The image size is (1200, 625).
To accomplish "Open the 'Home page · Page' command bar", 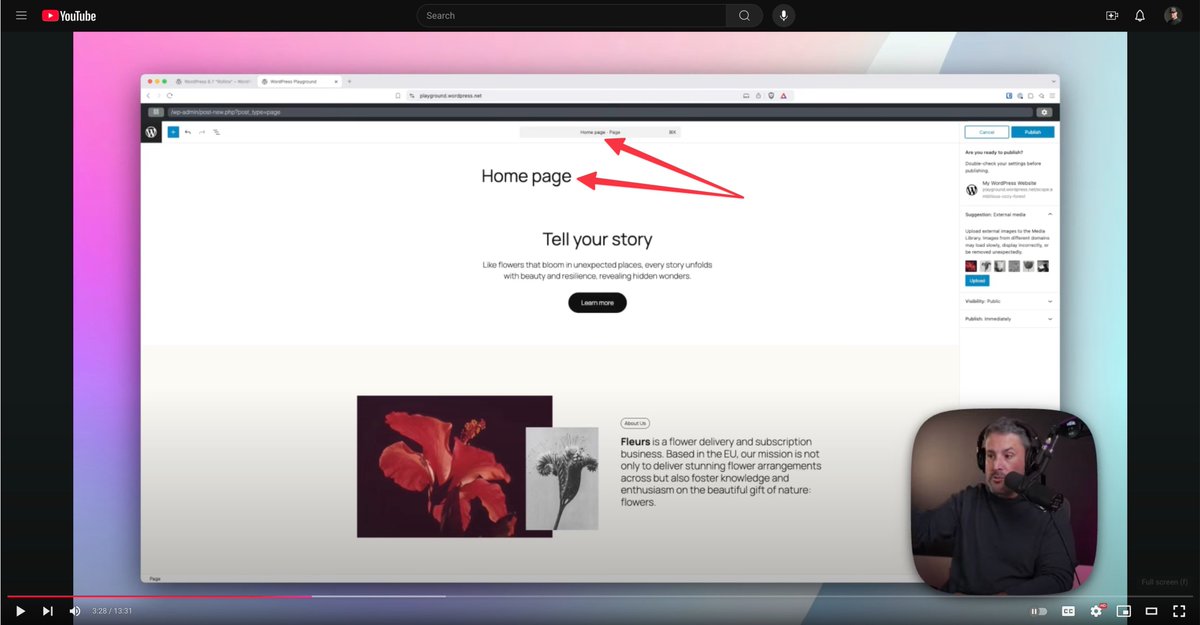I will [600, 132].
